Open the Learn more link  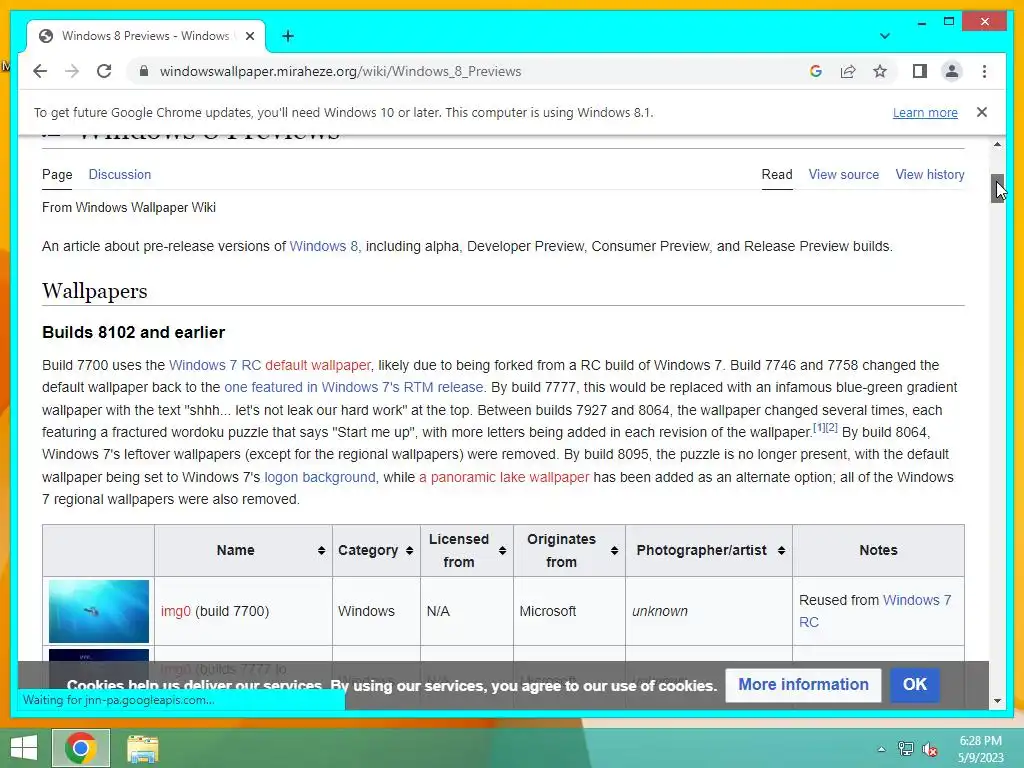pyautogui.click(x=925, y=112)
